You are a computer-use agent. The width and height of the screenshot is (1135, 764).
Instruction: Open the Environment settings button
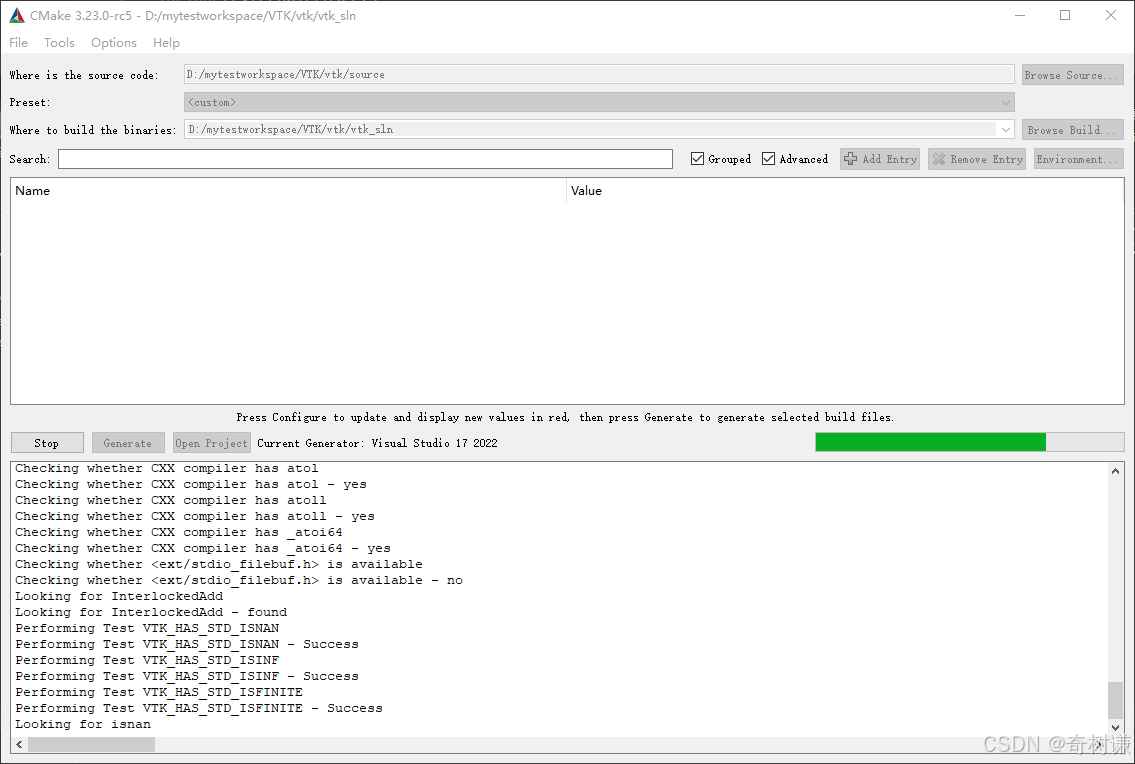coord(1078,159)
